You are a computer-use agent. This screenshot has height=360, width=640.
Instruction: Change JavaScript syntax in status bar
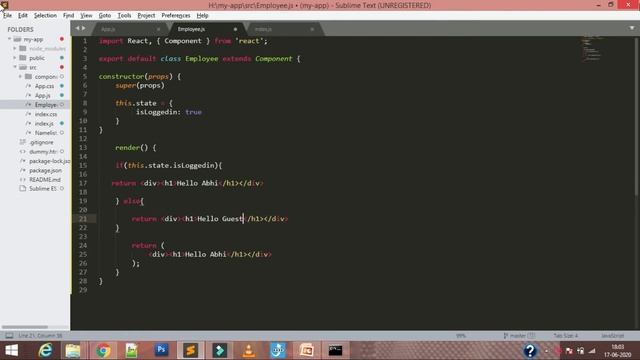pyautogui.click(x=612, y=336)
